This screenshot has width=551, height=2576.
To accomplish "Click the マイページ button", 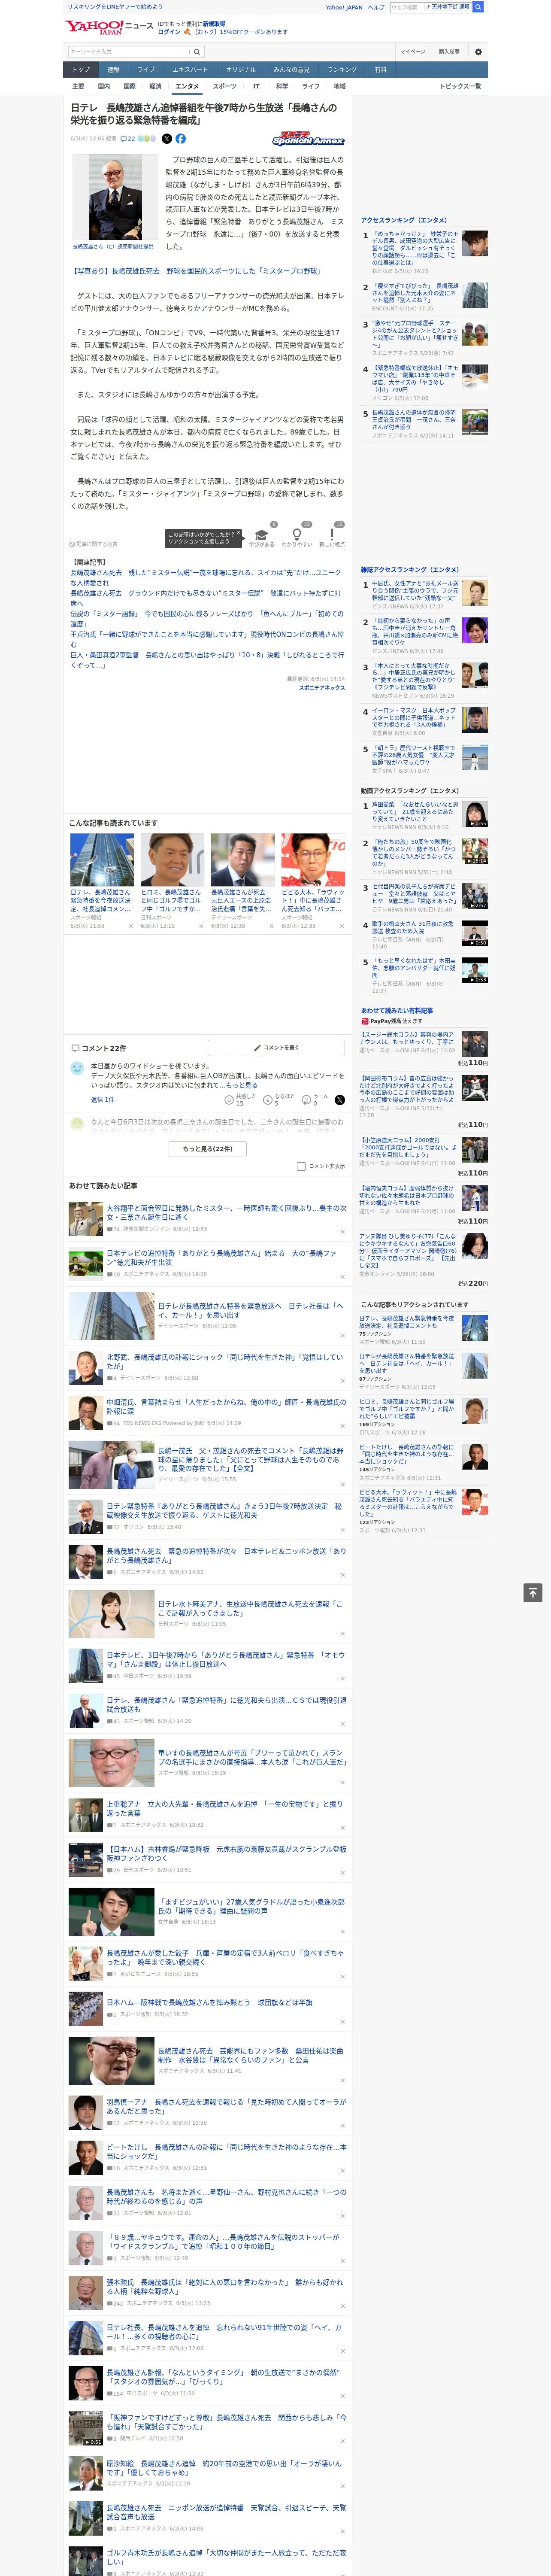I will click(413, 52).
